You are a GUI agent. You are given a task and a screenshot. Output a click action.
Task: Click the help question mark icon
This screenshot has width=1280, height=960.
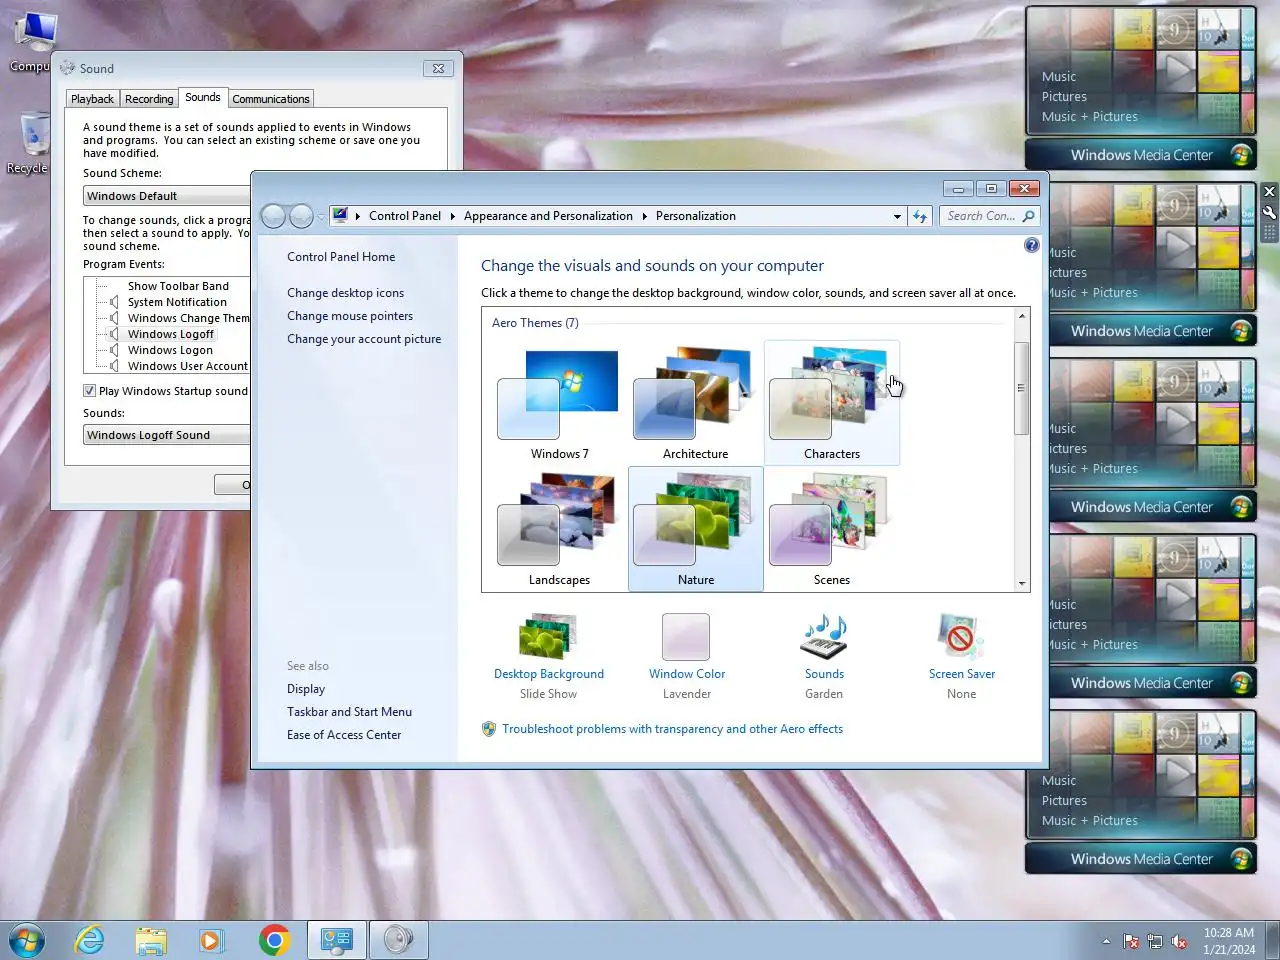point(1032,245)
